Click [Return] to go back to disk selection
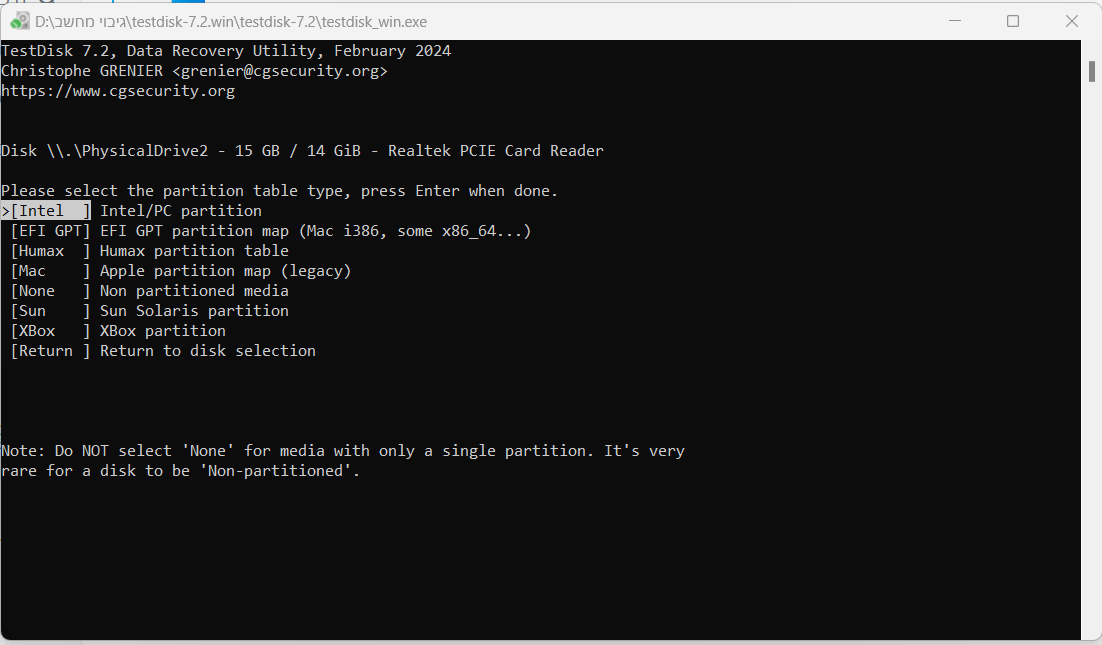Viewport: 1102px width, 645px height. point(51,351)
